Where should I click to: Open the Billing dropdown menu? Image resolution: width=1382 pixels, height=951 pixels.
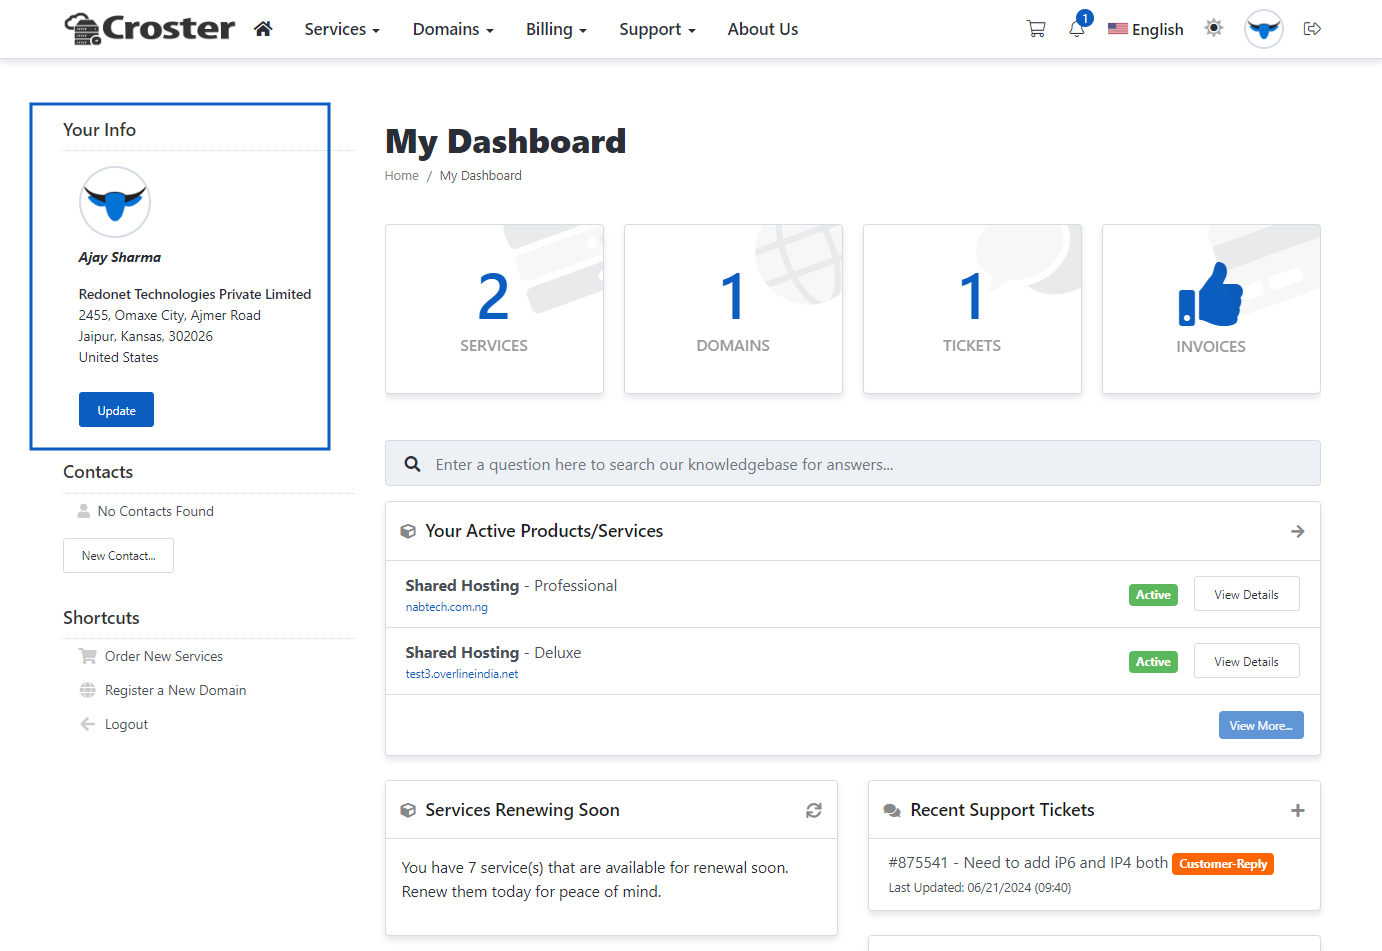[x=556, y=29]
